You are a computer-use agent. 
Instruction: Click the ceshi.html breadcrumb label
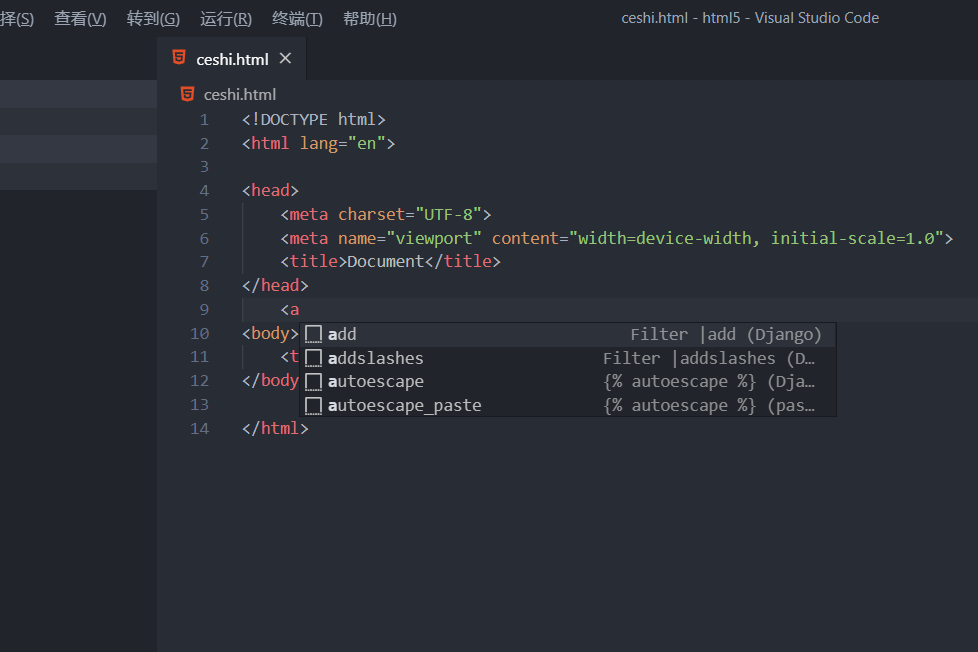240,95
